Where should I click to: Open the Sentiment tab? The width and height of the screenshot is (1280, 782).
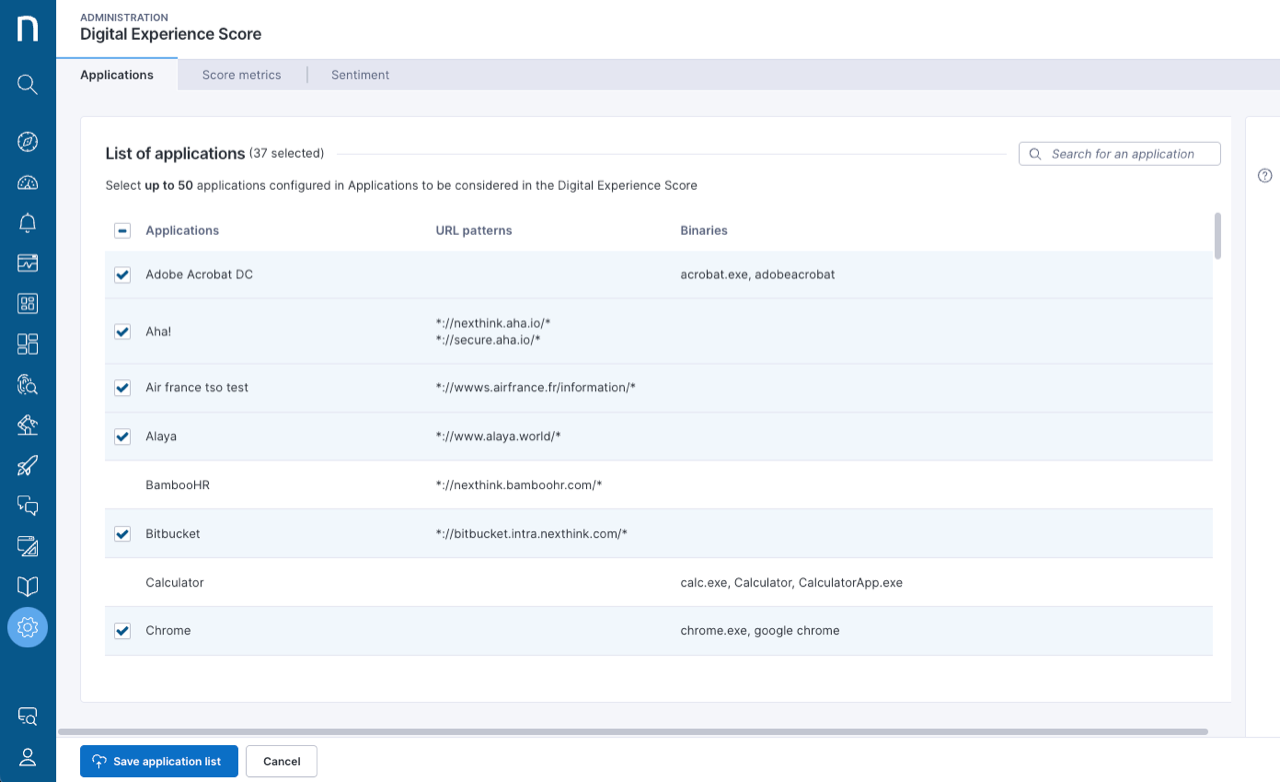pos(360,75)
